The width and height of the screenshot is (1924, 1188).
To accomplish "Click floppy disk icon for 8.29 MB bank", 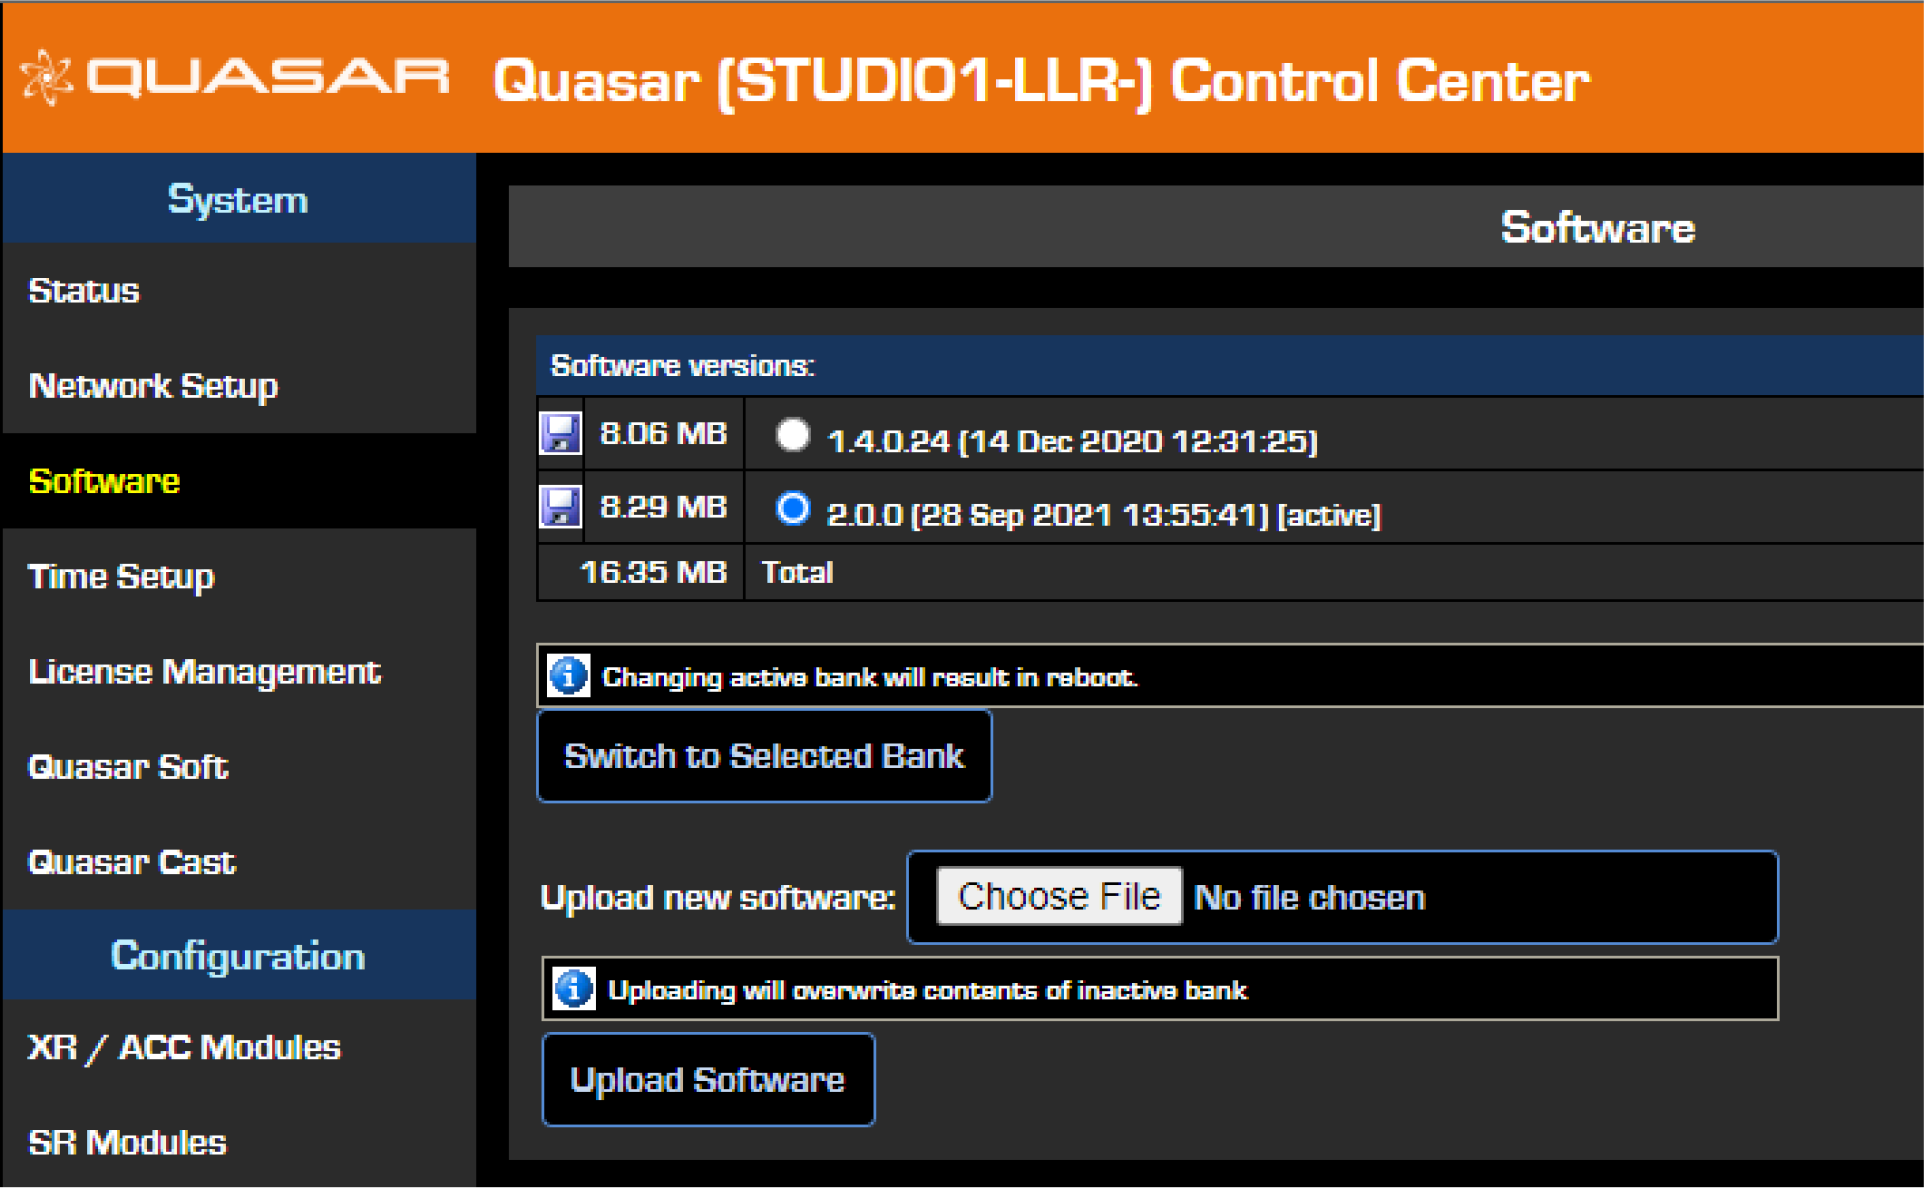I will (561, 507).
